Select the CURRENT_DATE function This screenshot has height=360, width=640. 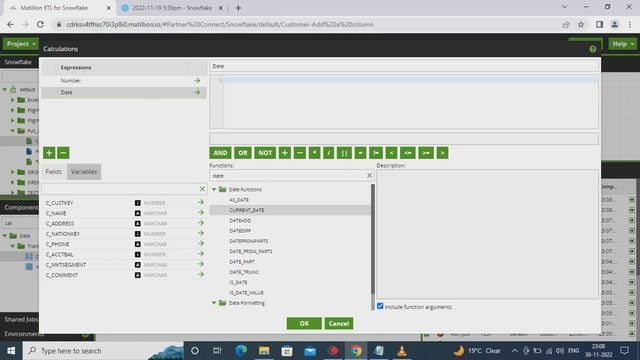pyautogui.click(x=247, y=210)
